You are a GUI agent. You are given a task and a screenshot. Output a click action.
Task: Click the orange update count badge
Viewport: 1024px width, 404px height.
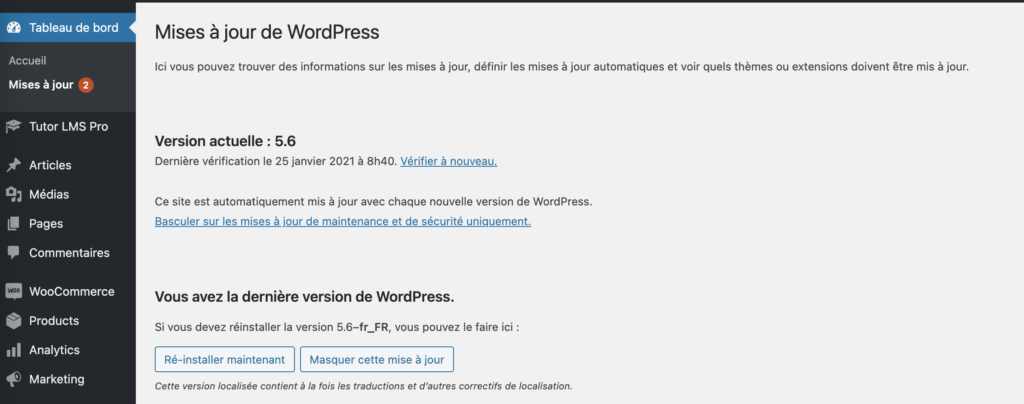[x=86, y=85]
